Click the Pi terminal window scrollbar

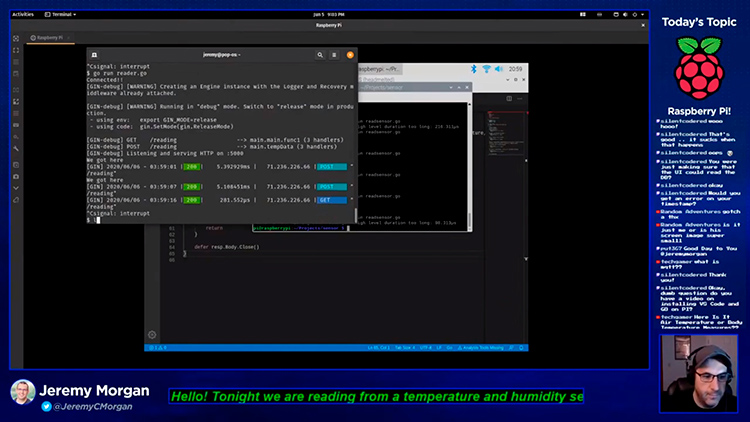pyautogui.click(x=469, y=165)
